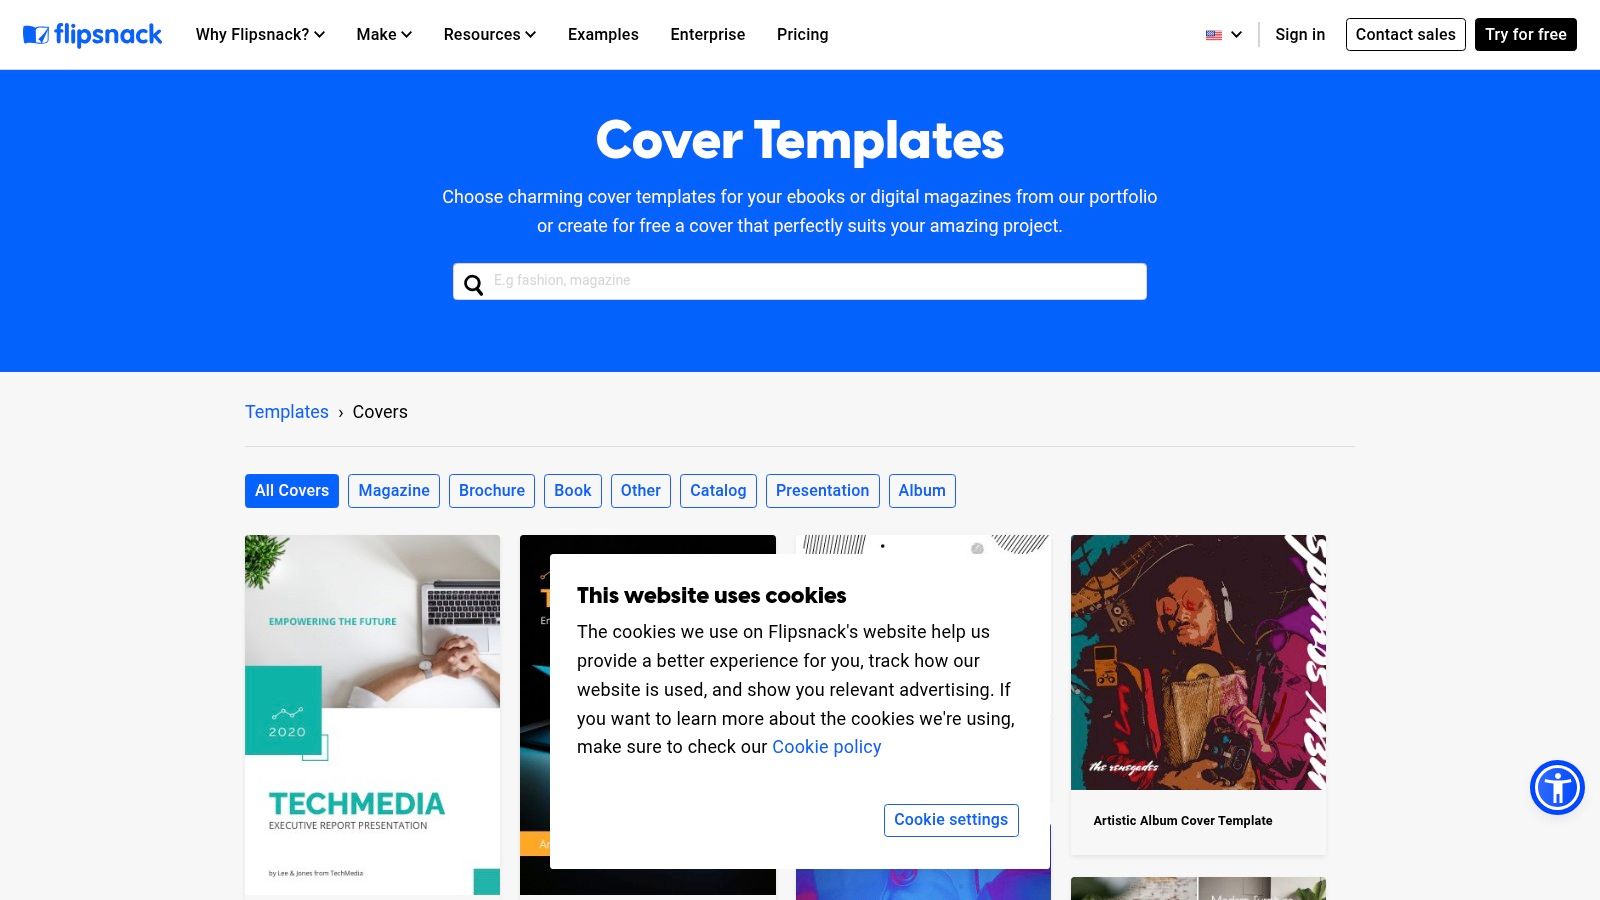Open the Resources dropdown menu
The width and height of the screenshot is (1600, 900).
click(490, 34)
